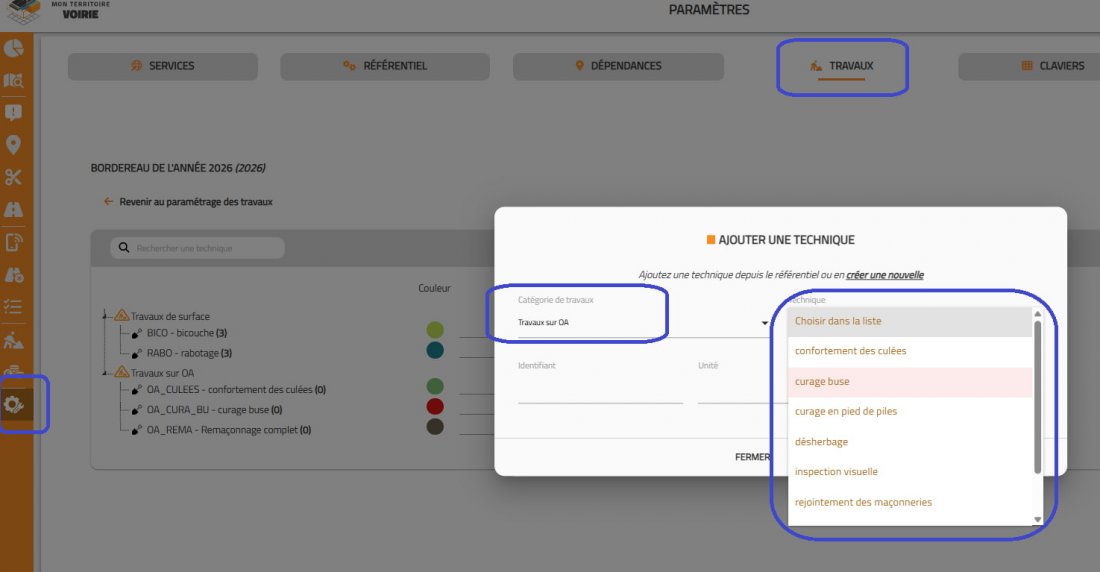Click the 'créer une nouvelle' link
The image size is (1100, 572).
(884, 274)
